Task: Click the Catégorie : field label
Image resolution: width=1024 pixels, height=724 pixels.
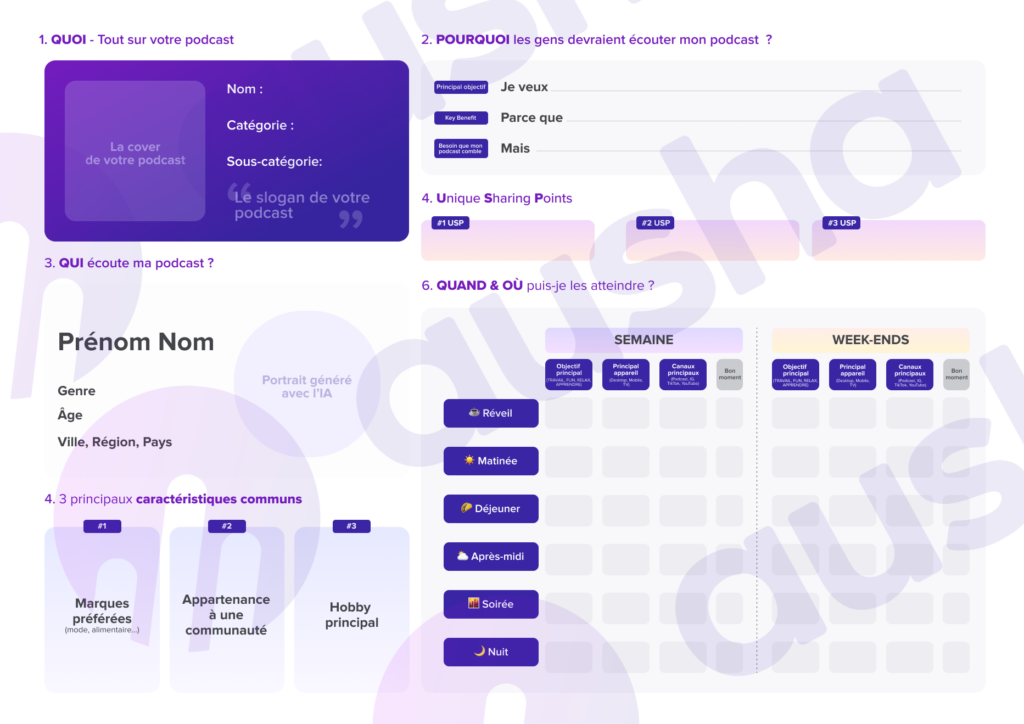Action: pos(260,125)
